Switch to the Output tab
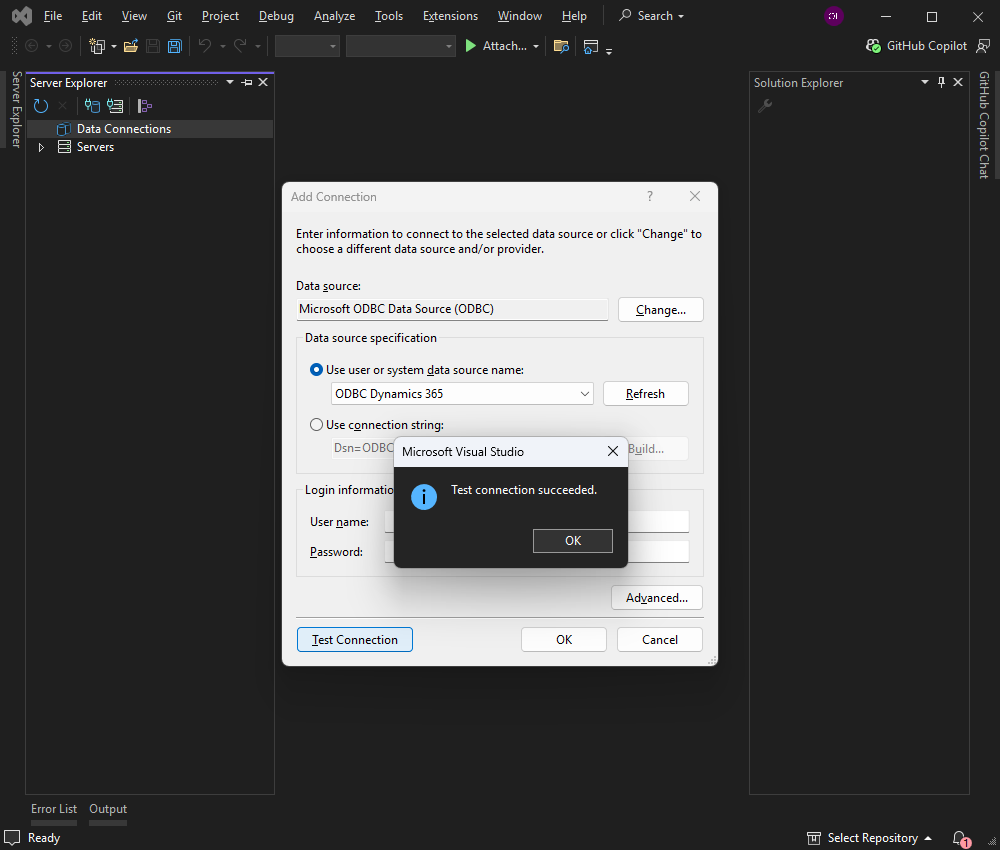This screenshot has width=1000, height=850. coord(108,809)
